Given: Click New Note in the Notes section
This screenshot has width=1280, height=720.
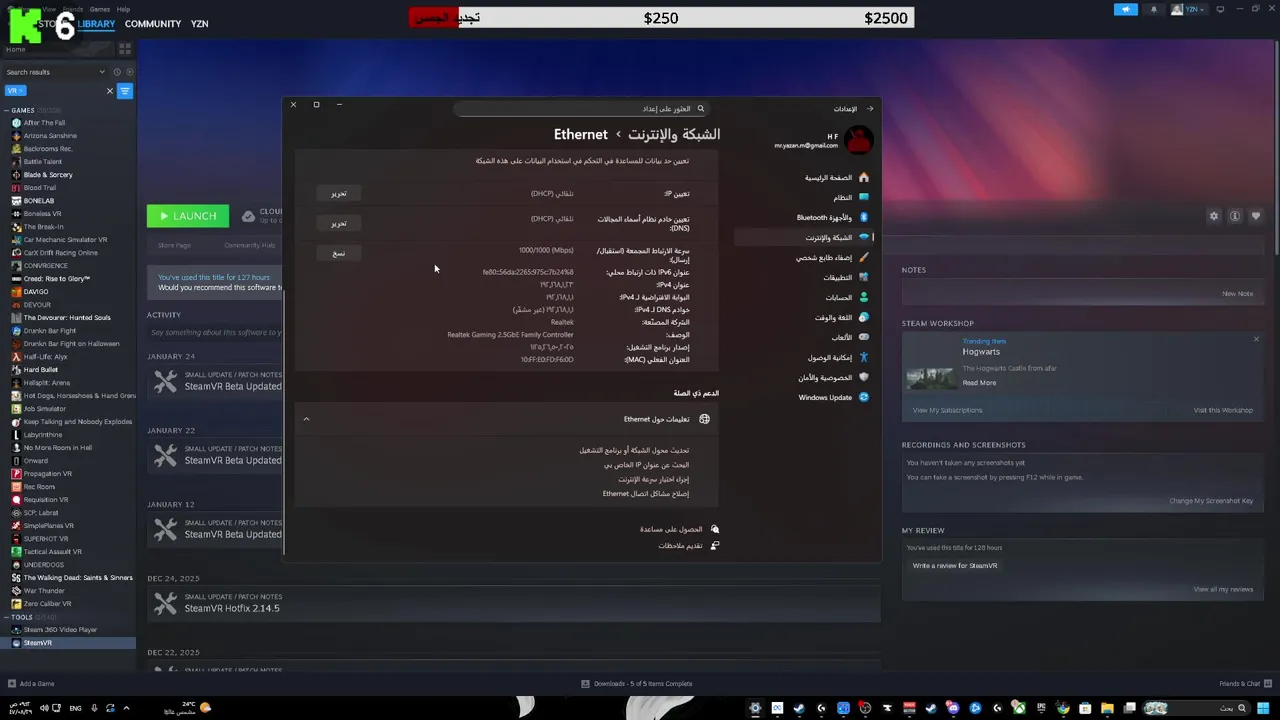Looking at the screenshot, I should click(1237, 294).
